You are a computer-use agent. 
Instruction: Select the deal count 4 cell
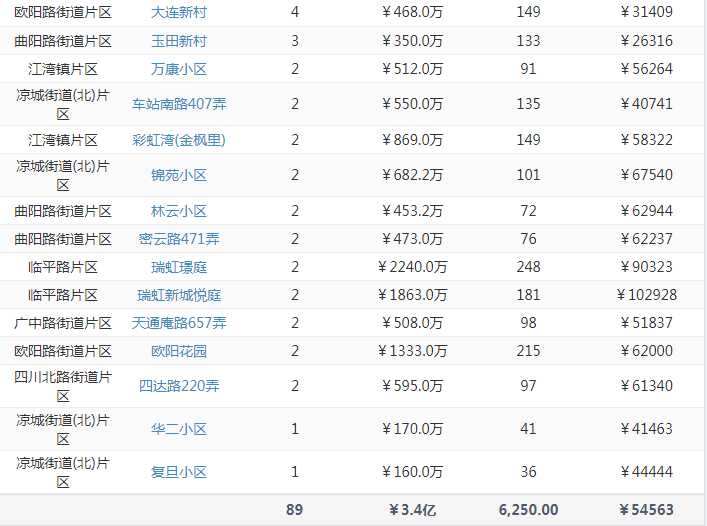point(294,12)
